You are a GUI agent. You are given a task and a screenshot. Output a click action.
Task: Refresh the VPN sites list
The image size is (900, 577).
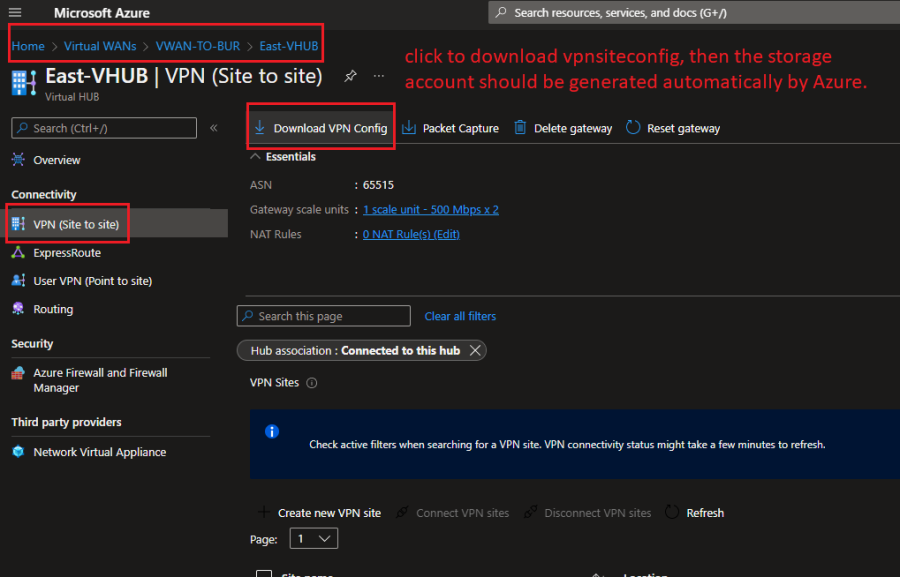click(x=695, y=513)
